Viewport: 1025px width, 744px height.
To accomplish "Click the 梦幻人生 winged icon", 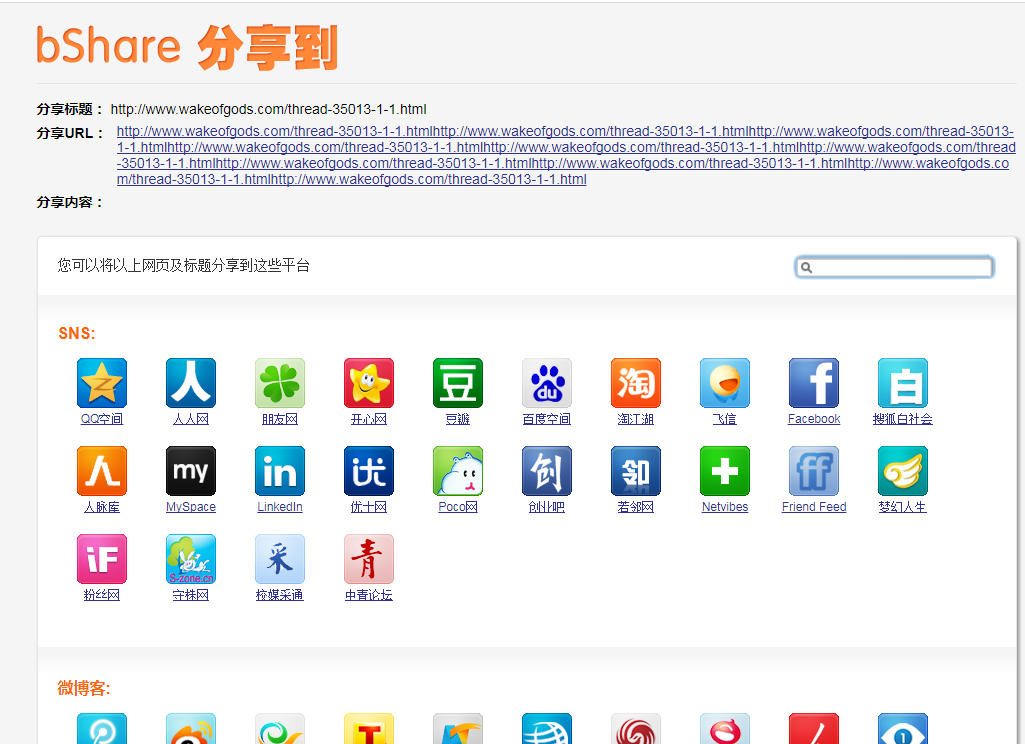I will pos(903,471).
